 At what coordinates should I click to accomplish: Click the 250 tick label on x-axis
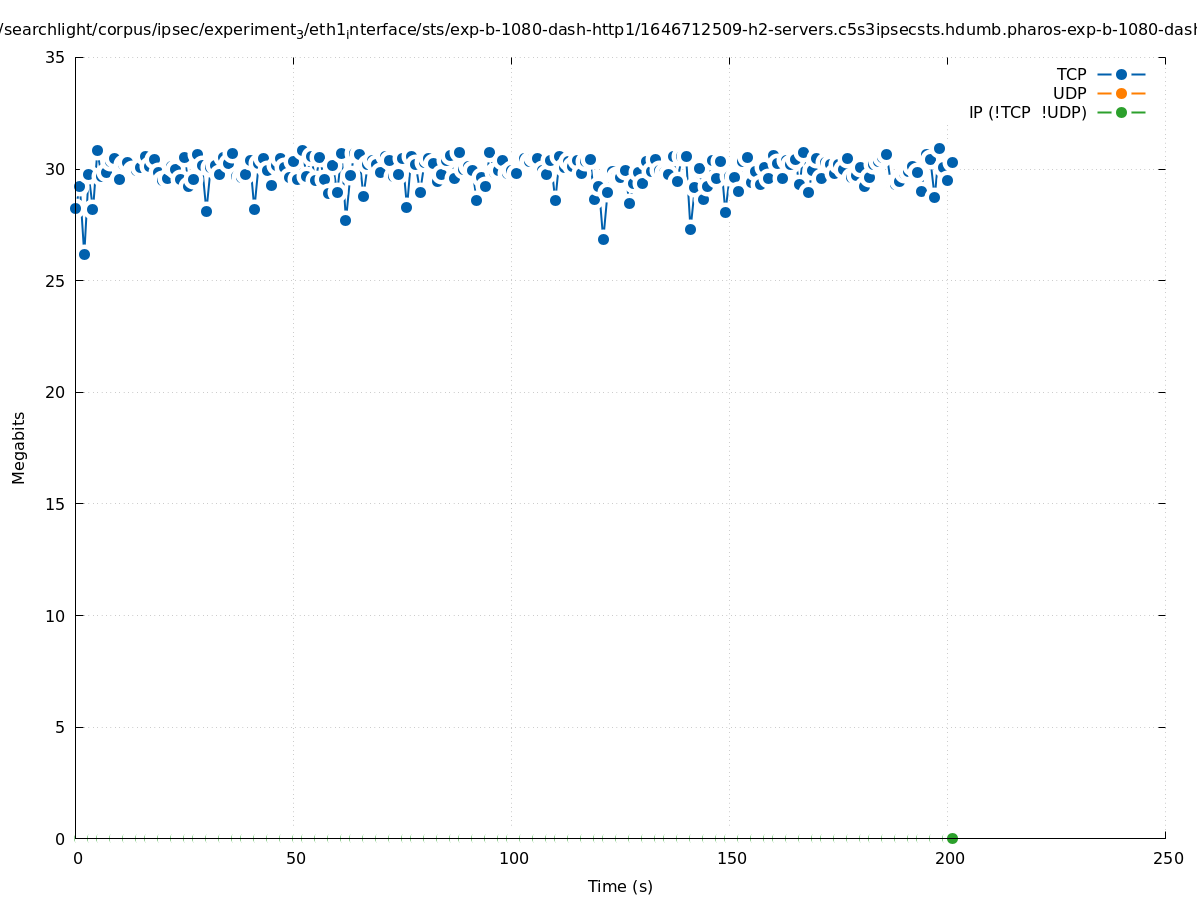point(1167,858)
